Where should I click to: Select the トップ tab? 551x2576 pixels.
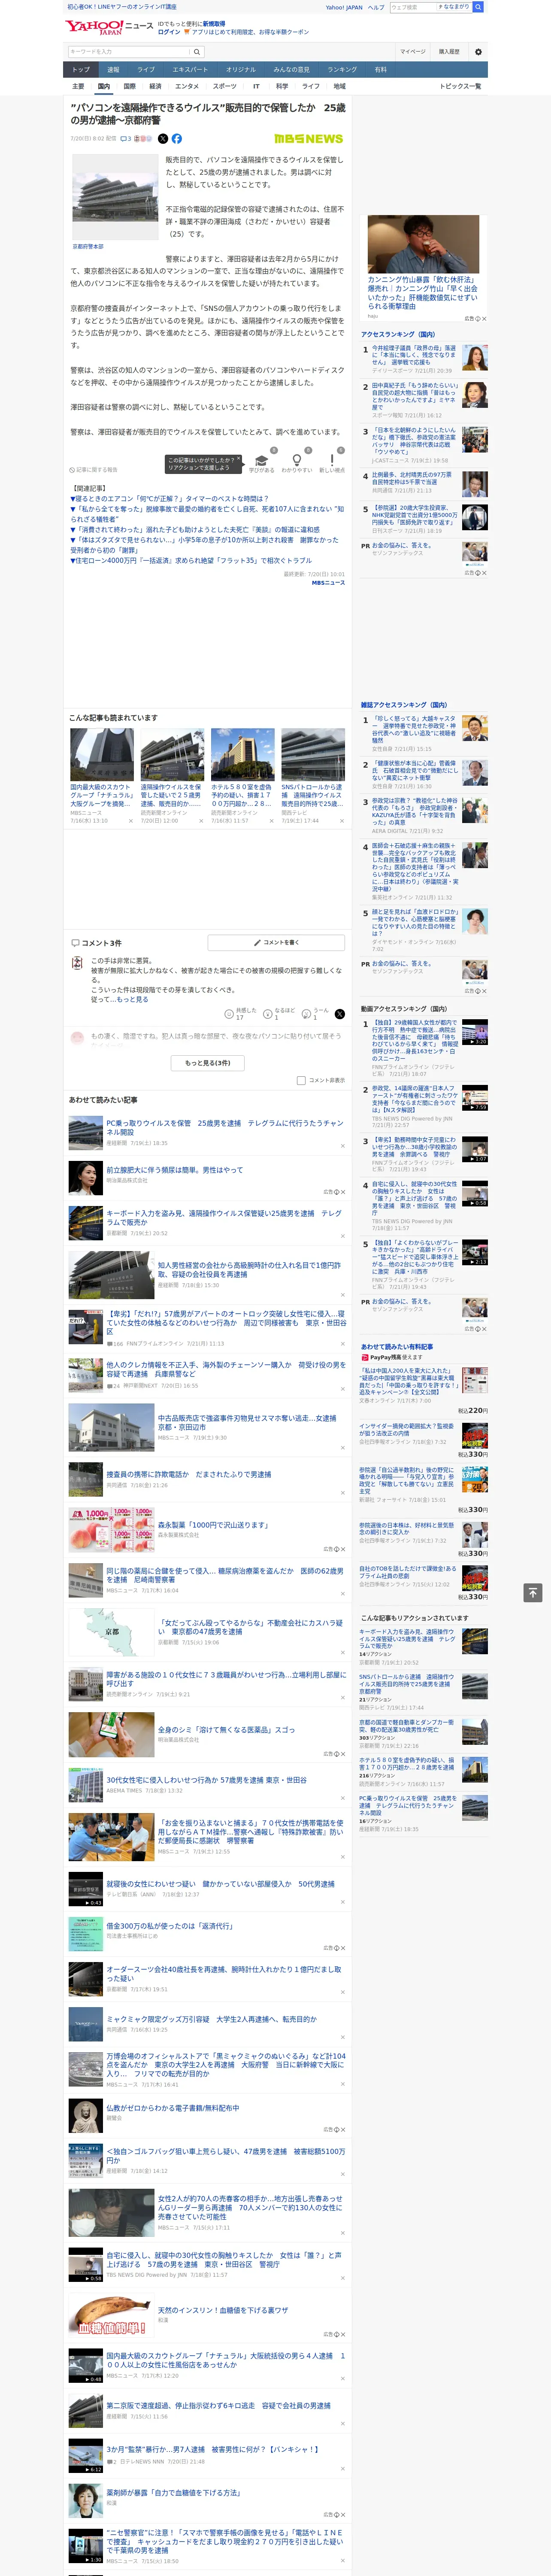coord(81,69)
